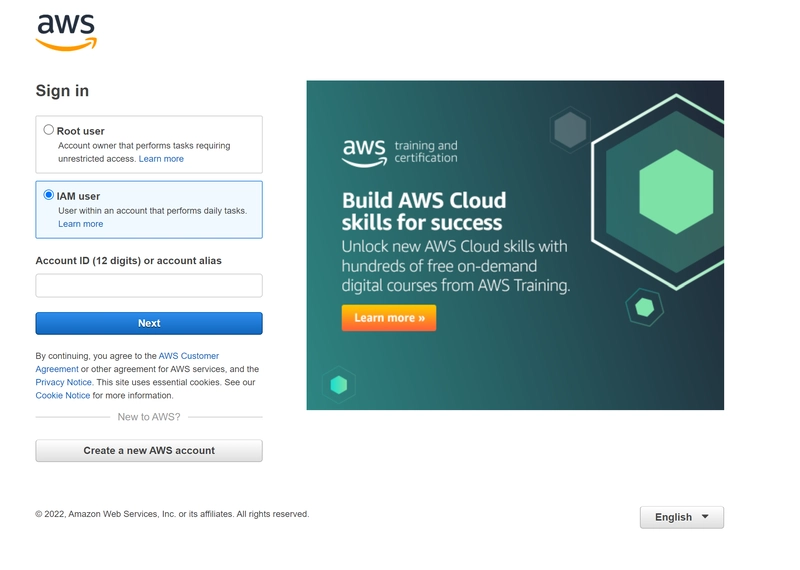Click the orange Learn more banner button
The width and height of the screenshot is (800, 570).
pos(389,318)
